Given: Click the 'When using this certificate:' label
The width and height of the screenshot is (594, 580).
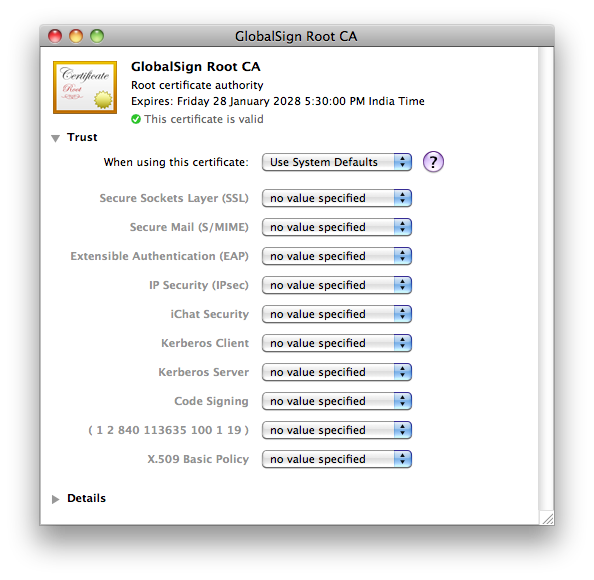Looking at the screenshot, I should click(x=176, y=162).
